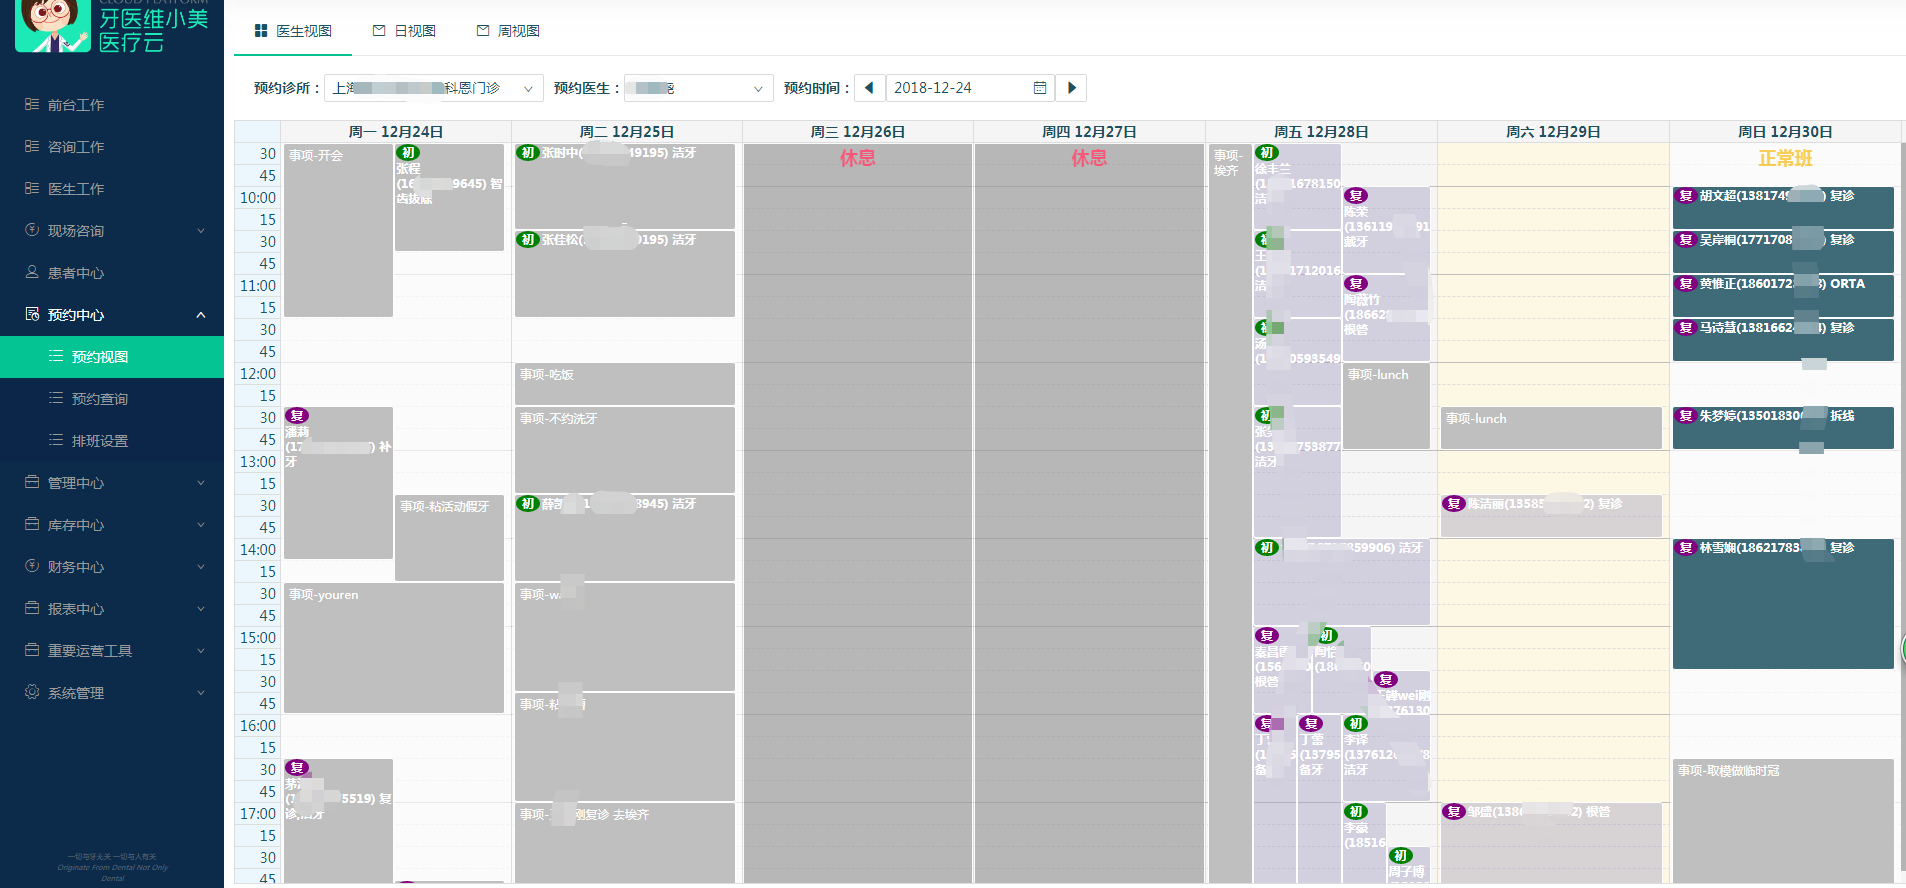Click the 重要运营工具 sidebar icon
The height and width of the screenshot is (888, 1906).
click(x=32, y=650)
